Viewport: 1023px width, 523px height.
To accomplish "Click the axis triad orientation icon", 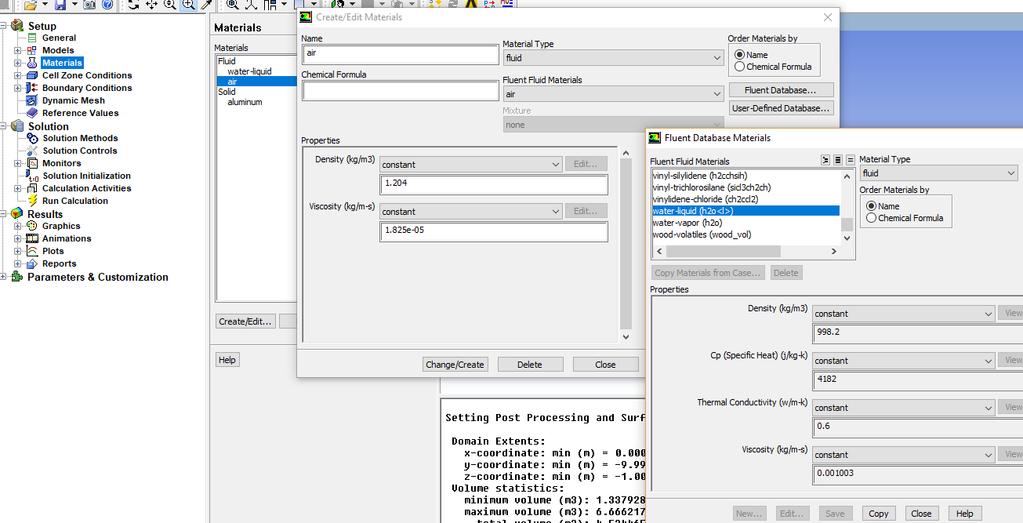I will pyautogui.click(x=251, y=5).
